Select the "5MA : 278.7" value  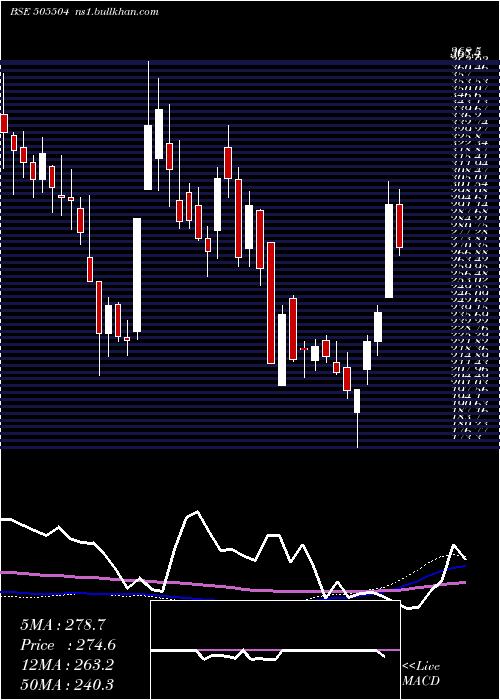pos(63,625)
